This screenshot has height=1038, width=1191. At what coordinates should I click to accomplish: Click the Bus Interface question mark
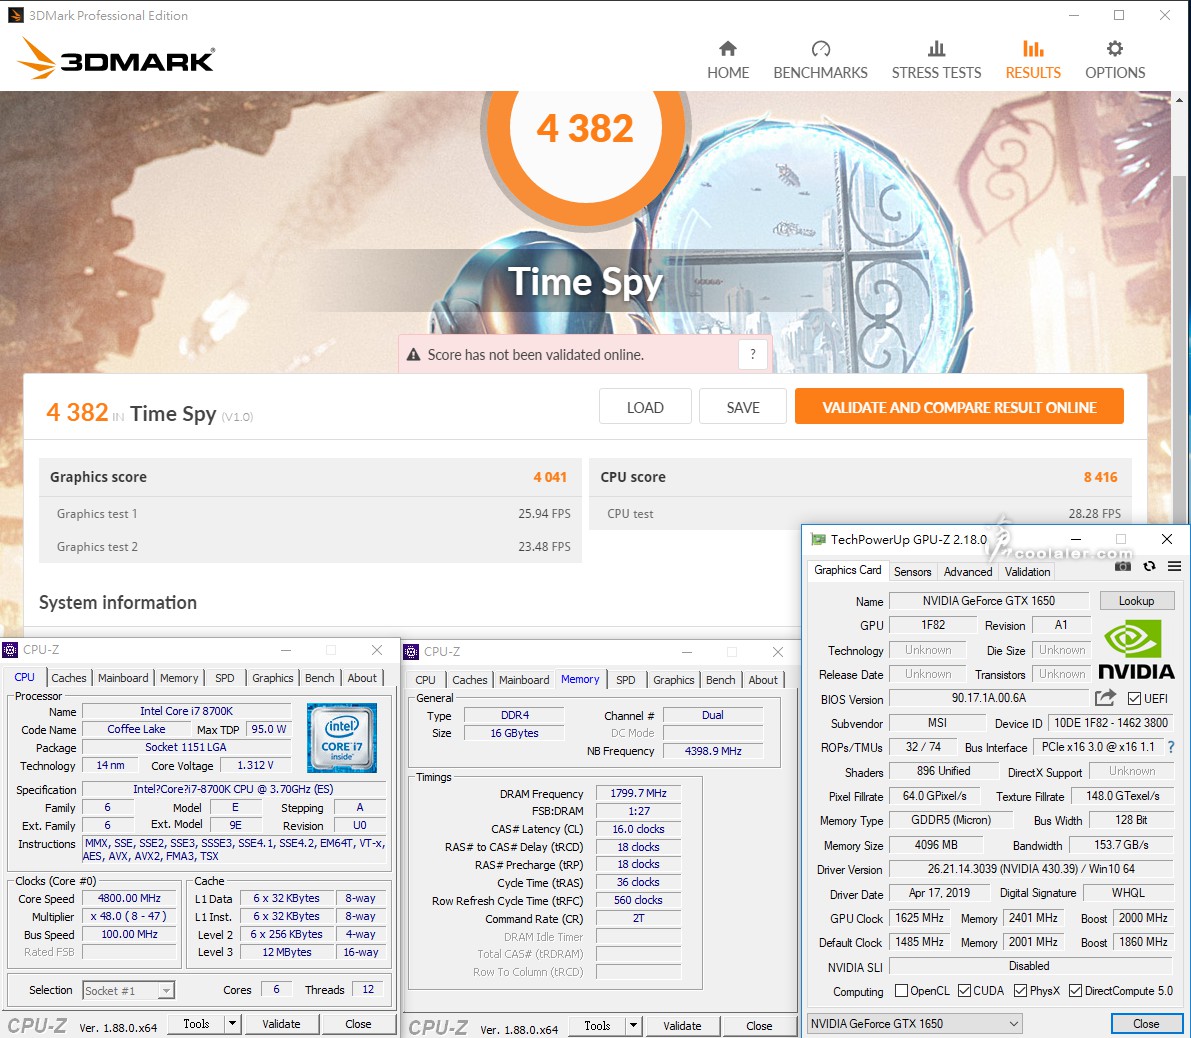tap(1171, 747)
